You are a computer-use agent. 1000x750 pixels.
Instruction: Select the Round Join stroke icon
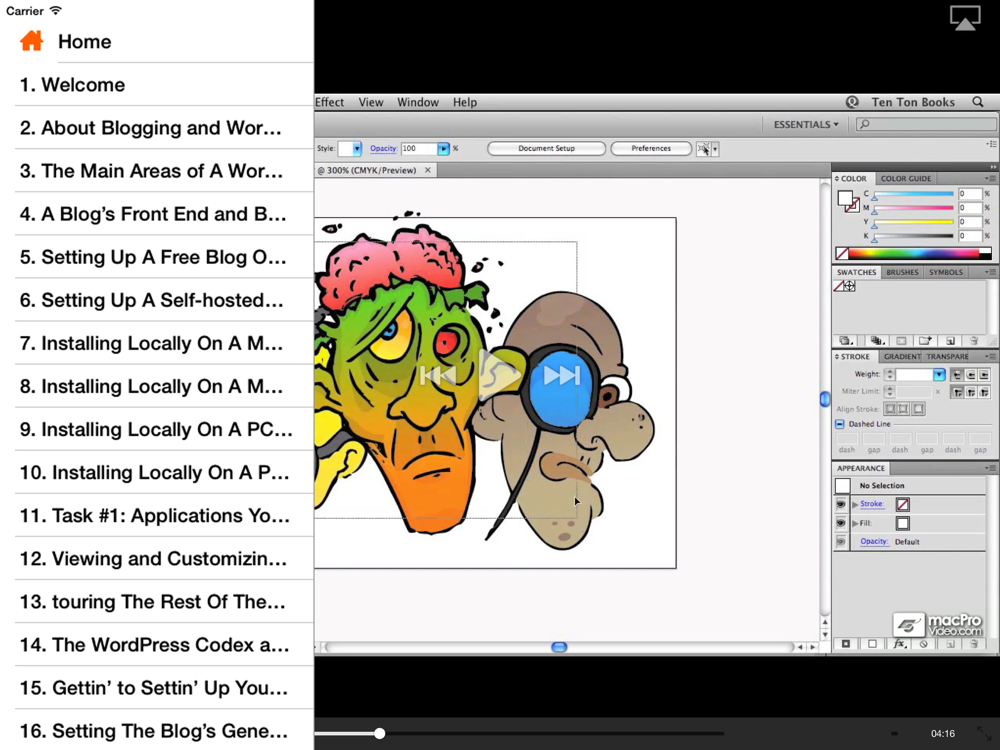click(971, 392)
